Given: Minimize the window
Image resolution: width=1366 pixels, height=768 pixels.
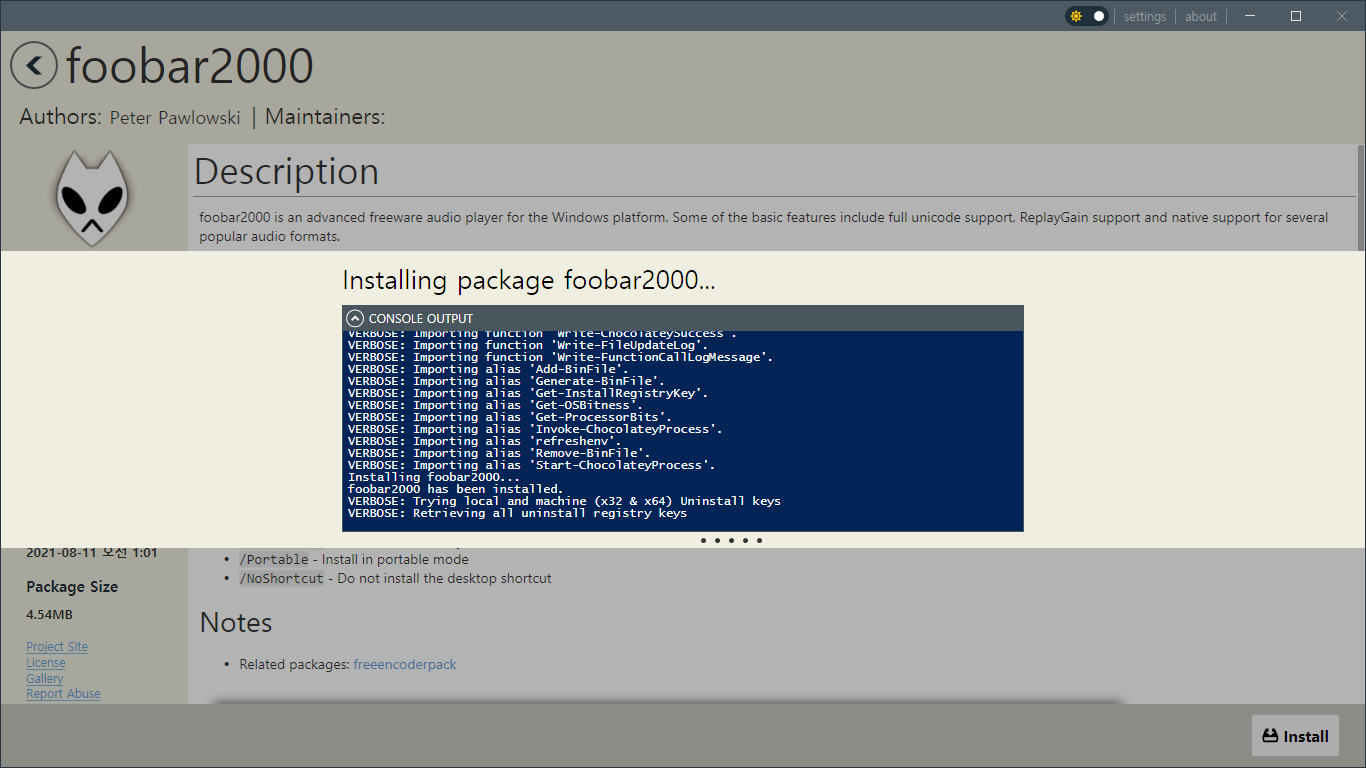Looking at the screenshot, I should (1250, 16).
